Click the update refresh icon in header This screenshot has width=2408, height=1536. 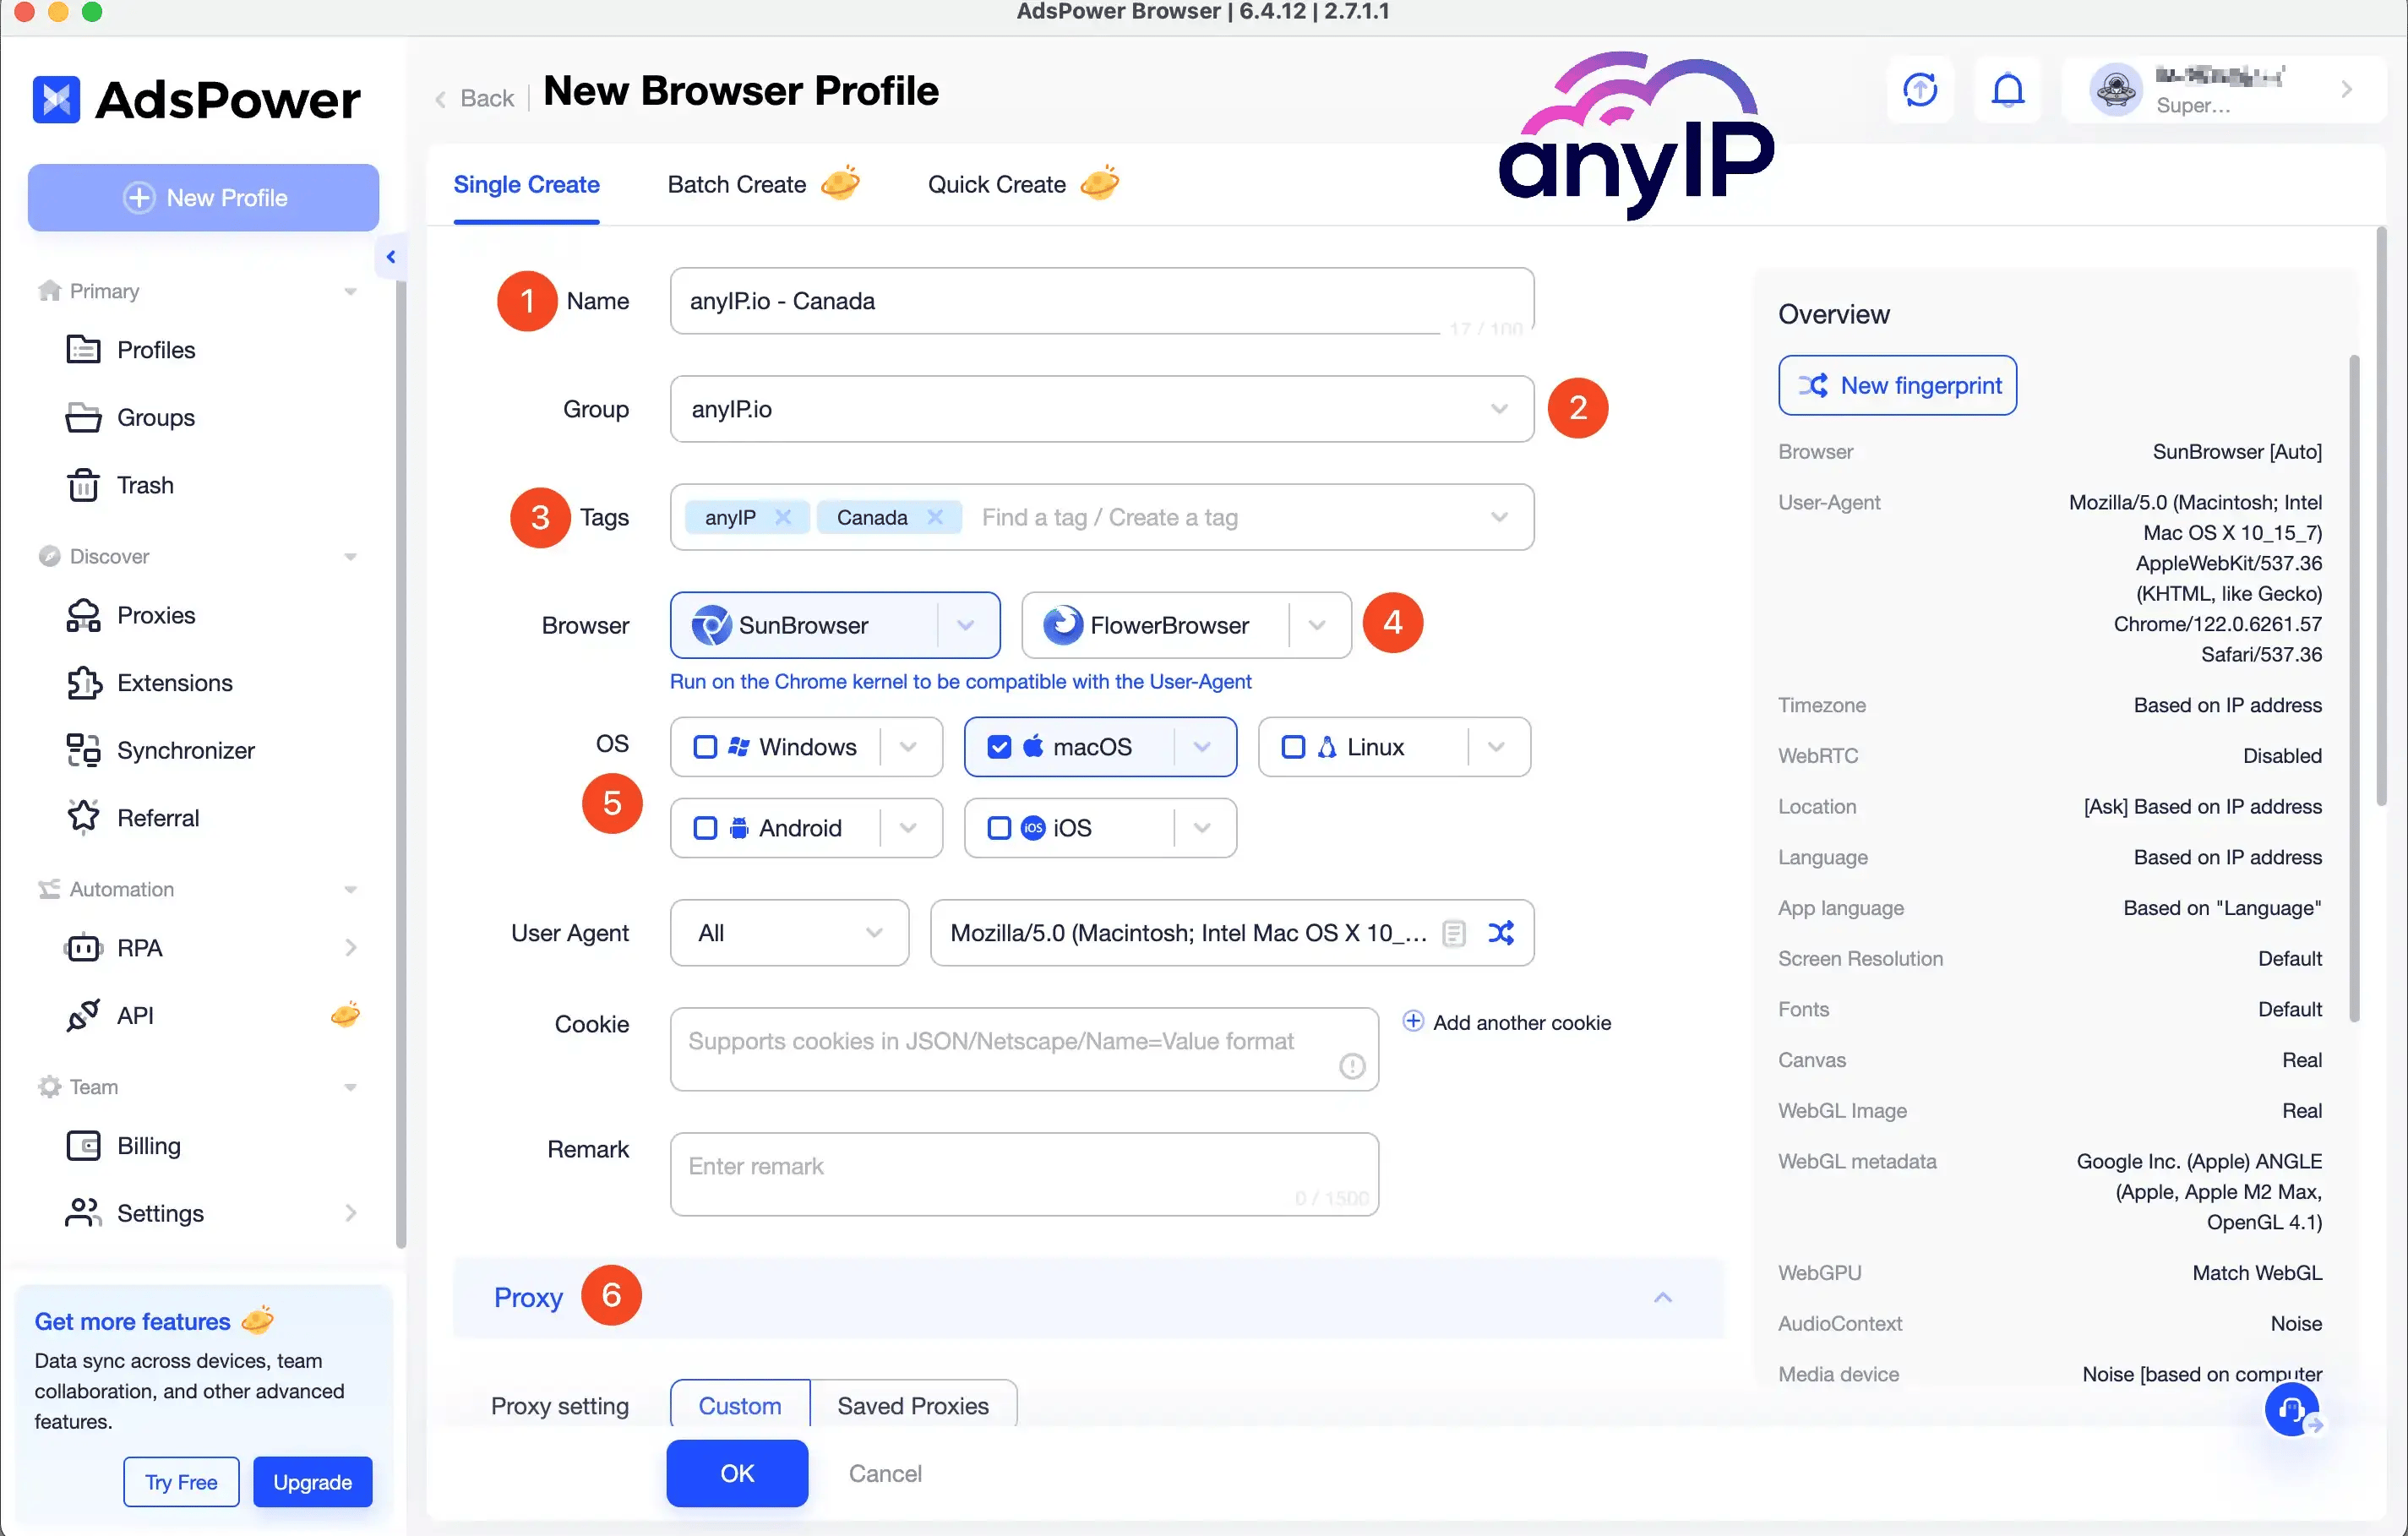pyautogui.click(x=1920, y=90)
